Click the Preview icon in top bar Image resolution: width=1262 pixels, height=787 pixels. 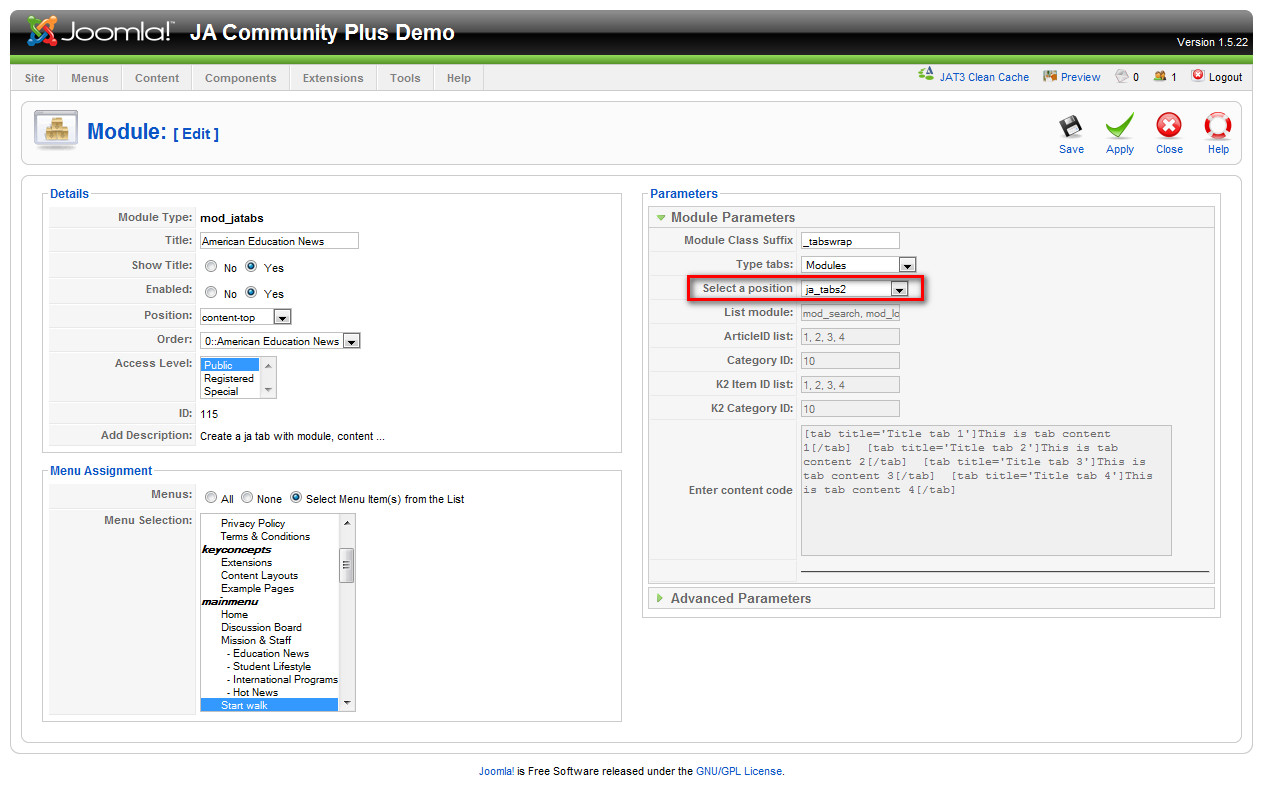1050,76
